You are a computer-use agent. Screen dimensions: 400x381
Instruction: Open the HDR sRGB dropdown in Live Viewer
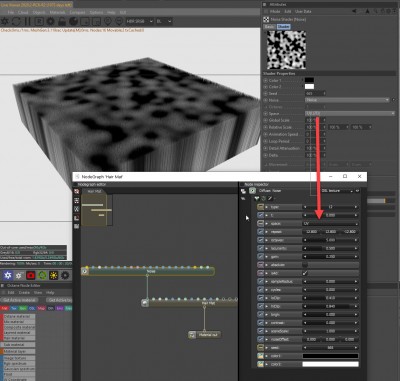click(139, 21)
